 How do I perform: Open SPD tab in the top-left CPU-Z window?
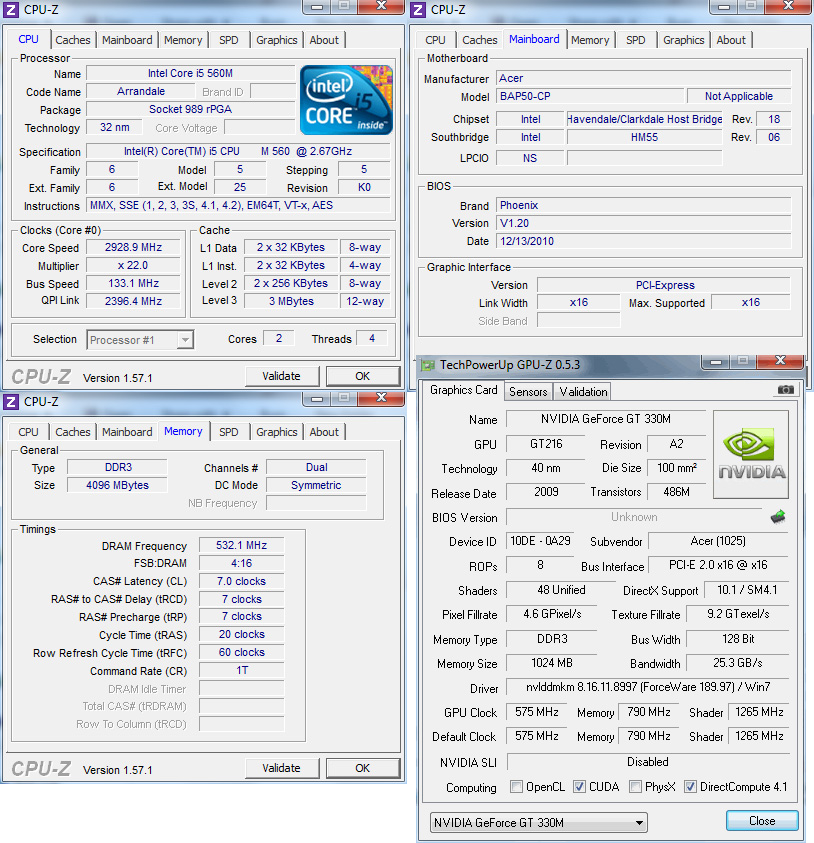click(x=229, y=40)
